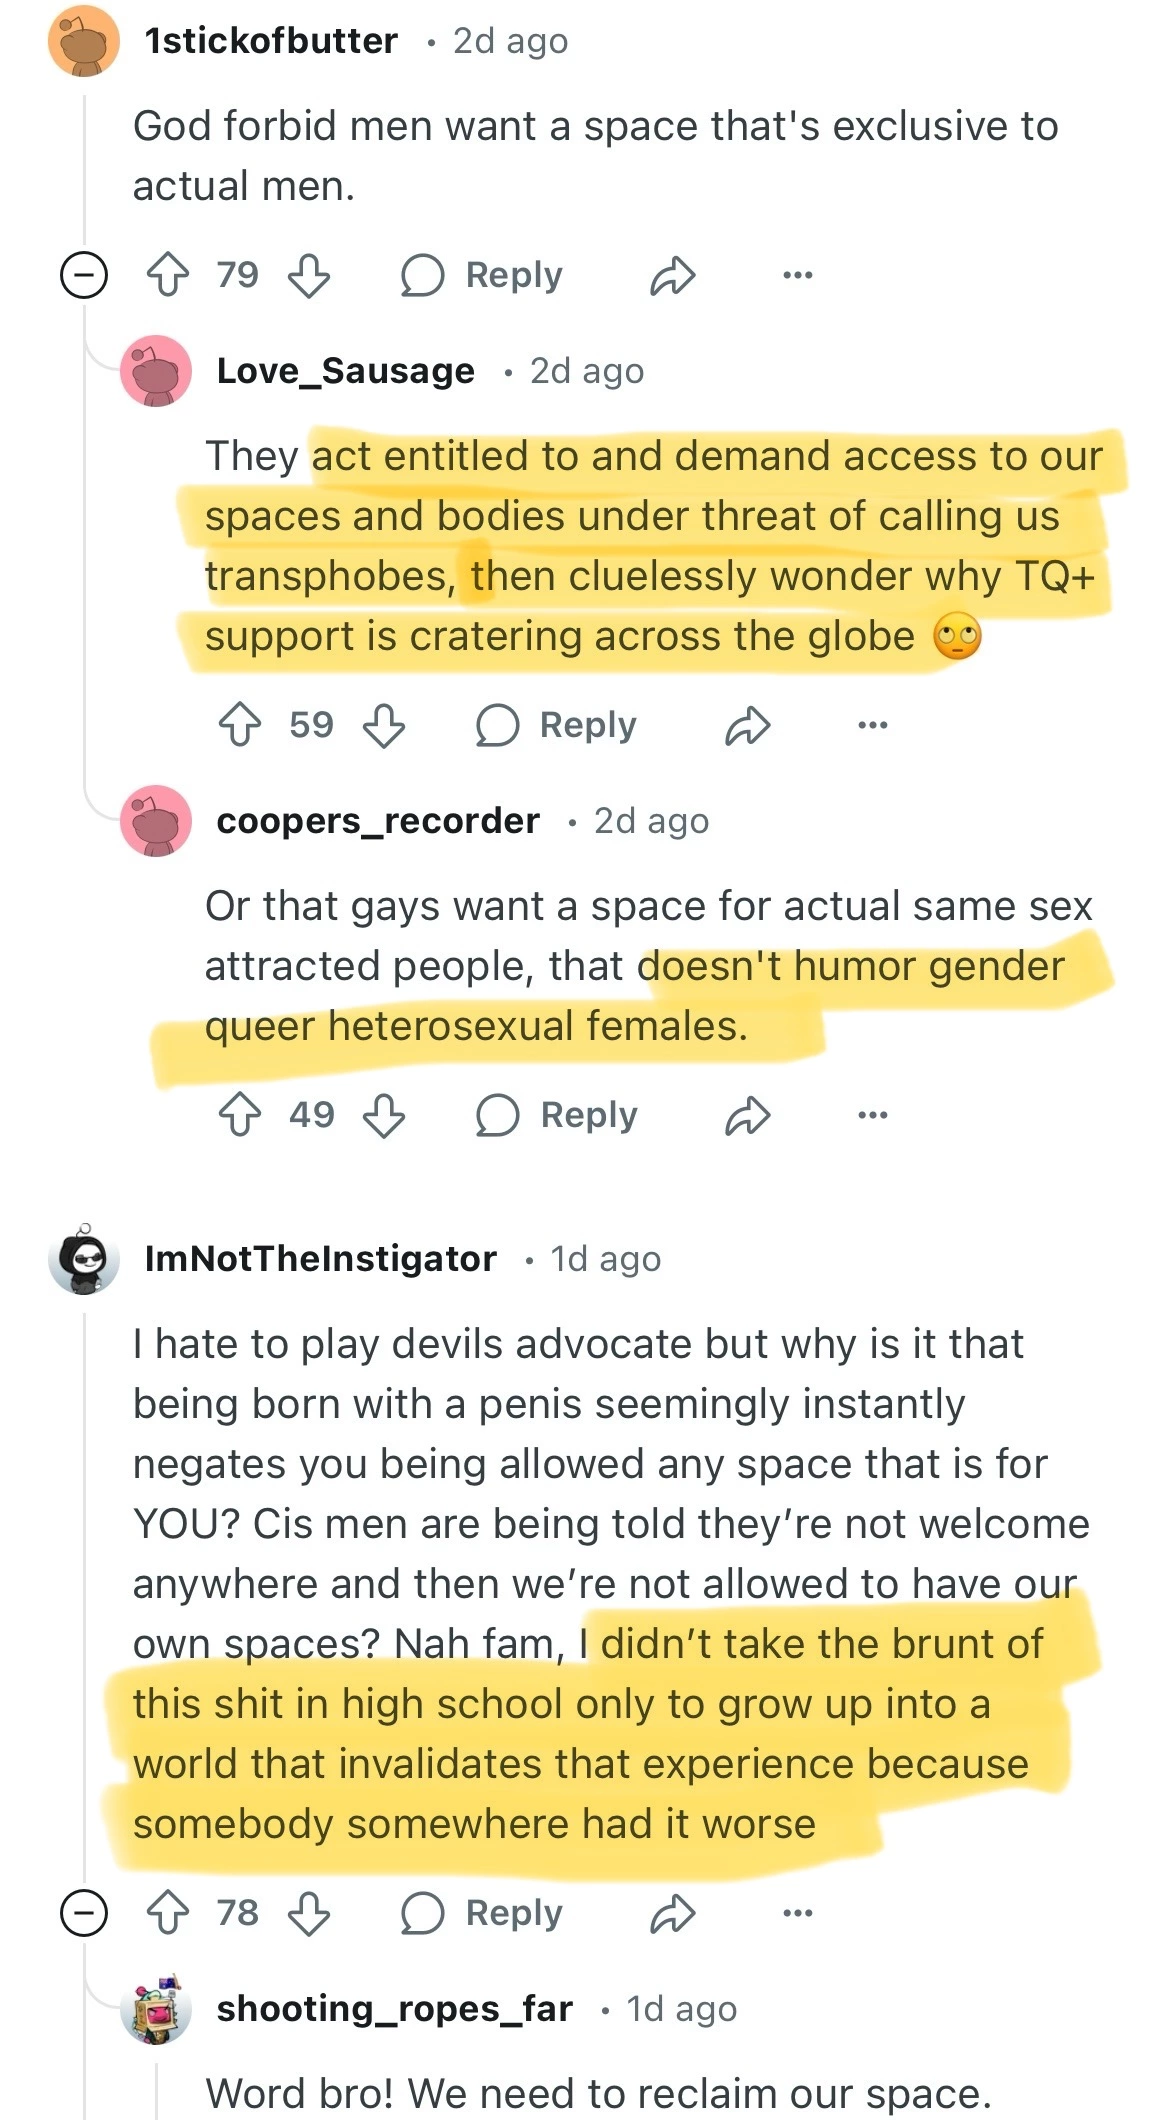
Task: Open more options for 1stickofbutter's comment
Action: point(798,275)
